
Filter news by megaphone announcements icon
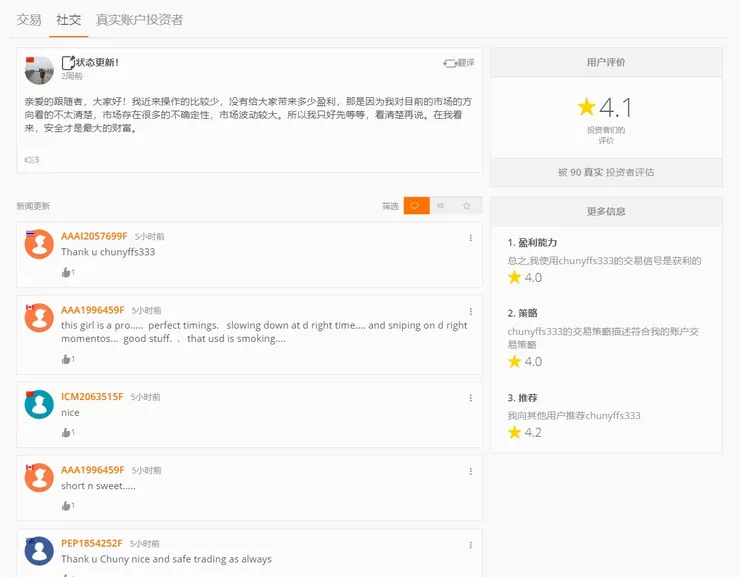click(x=441, y=206)
